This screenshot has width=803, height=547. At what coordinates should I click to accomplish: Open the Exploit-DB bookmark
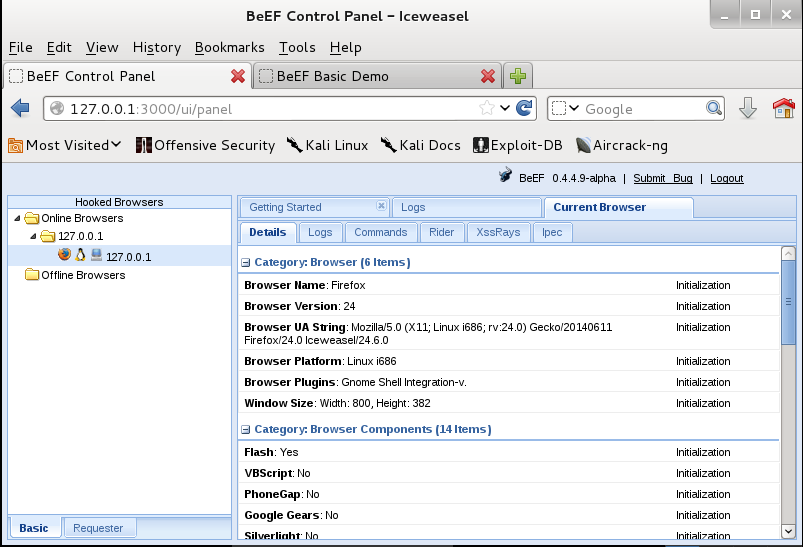click(x=518, y=145)
